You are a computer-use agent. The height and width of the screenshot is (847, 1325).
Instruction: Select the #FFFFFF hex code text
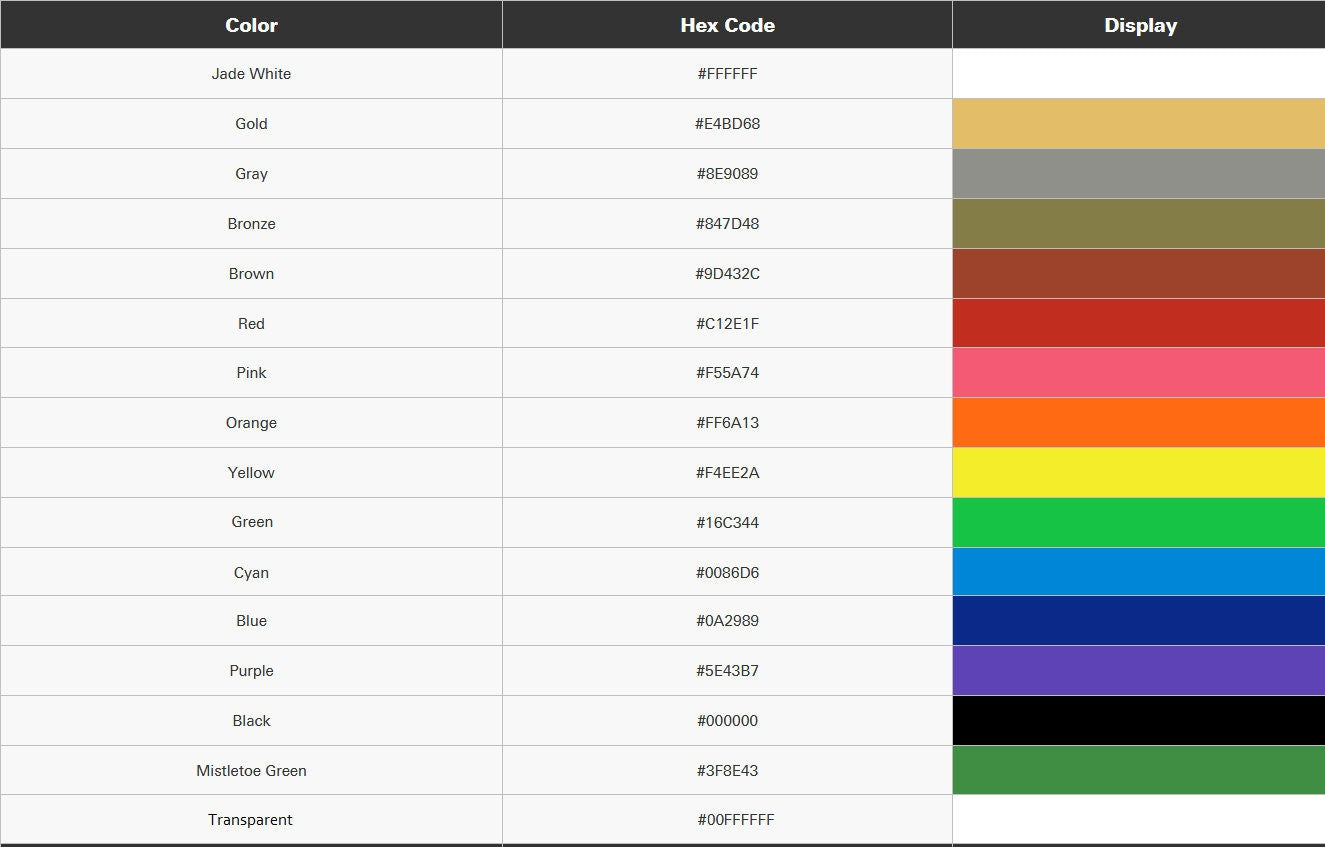coord(727,74)
